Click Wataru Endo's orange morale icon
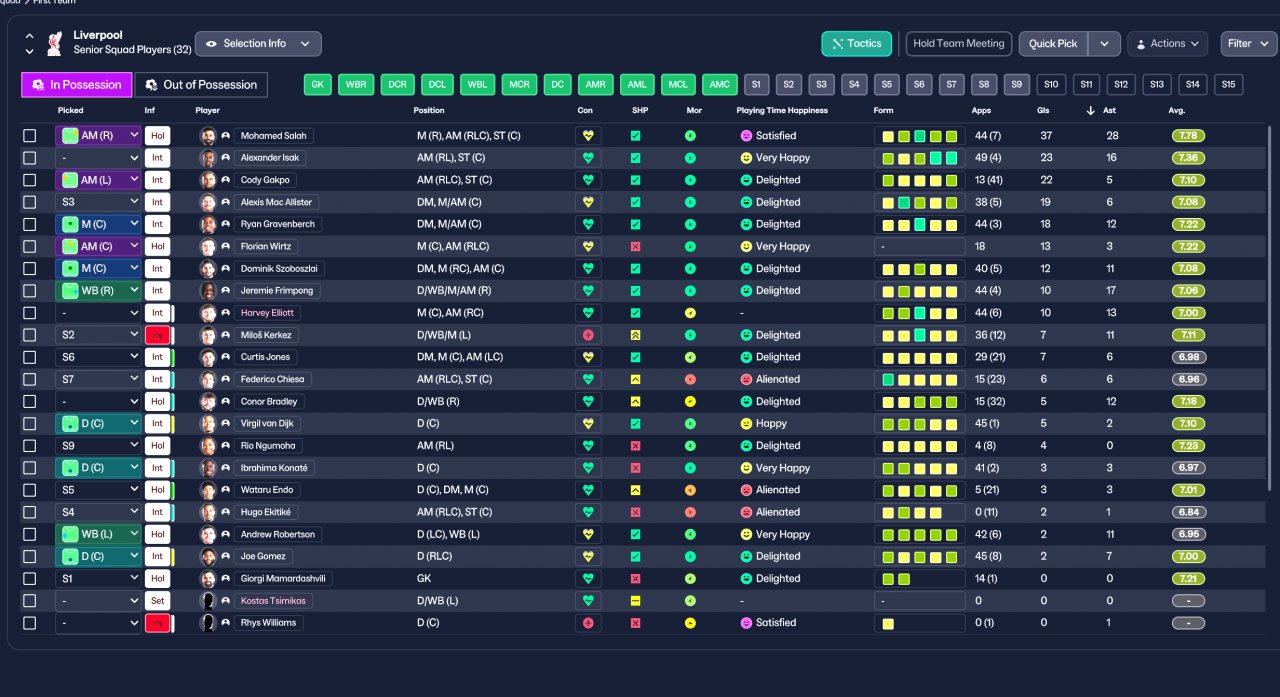1280x697 pixels. click(x=690, y=490)
